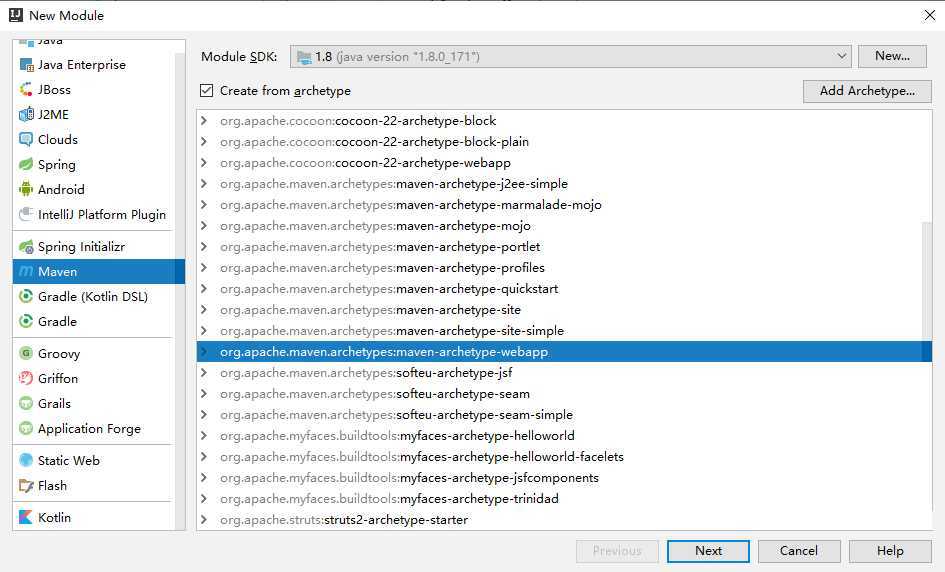Select Java Enterprise module type
The height and width of the screenshot is (572, 945).
coord(93,64)
